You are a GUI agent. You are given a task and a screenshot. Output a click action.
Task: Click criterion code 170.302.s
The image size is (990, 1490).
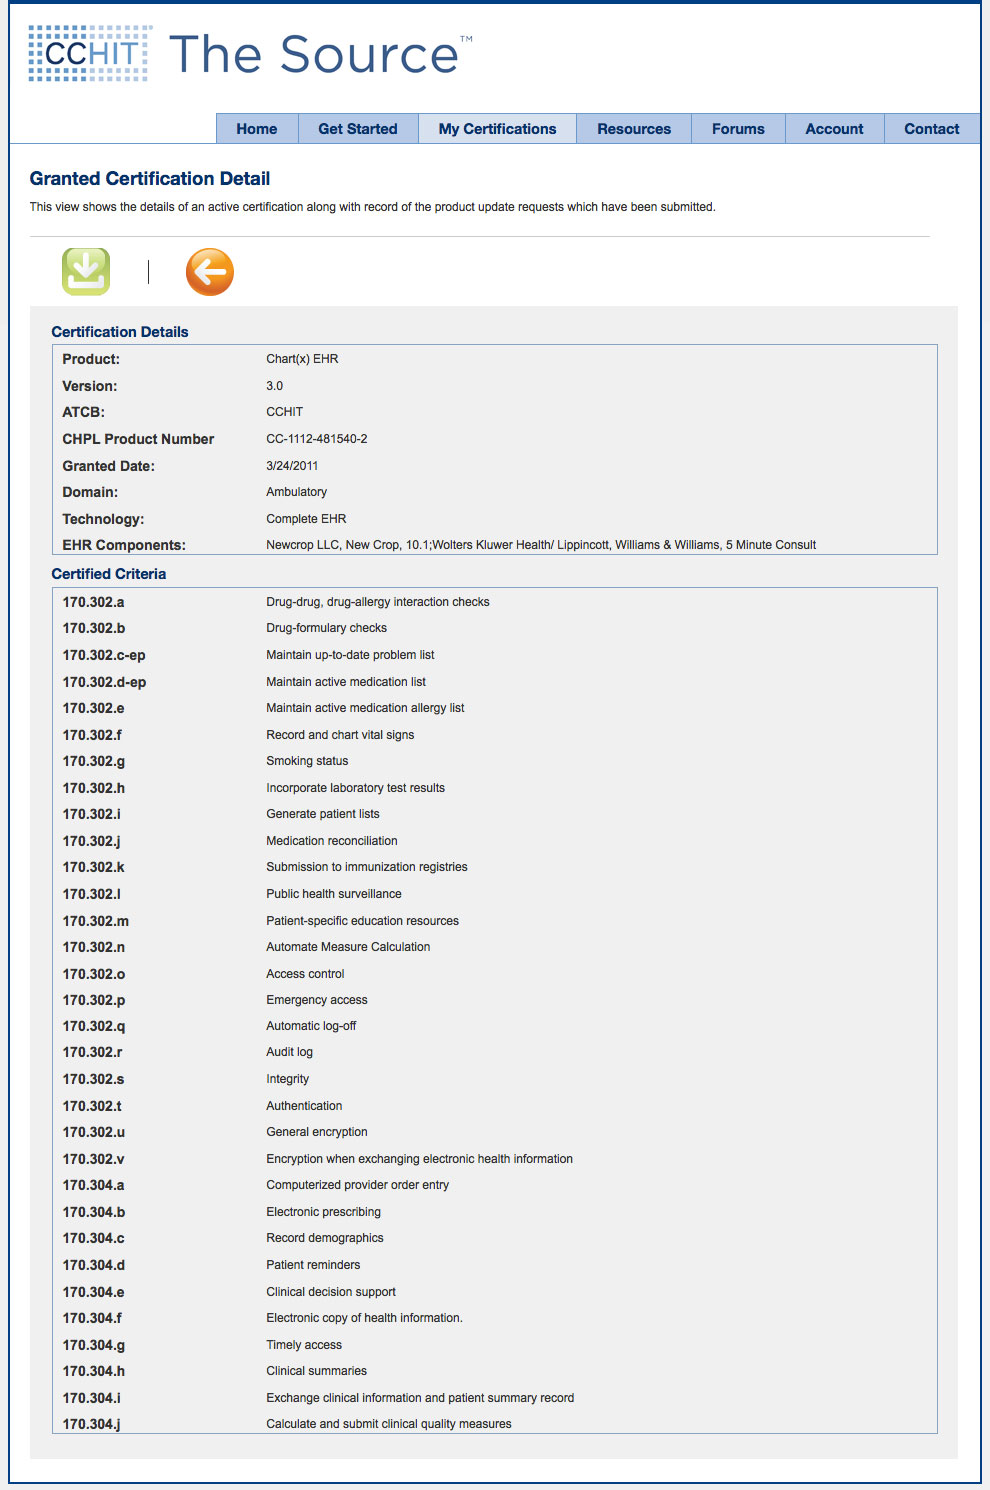[94, 1079]
